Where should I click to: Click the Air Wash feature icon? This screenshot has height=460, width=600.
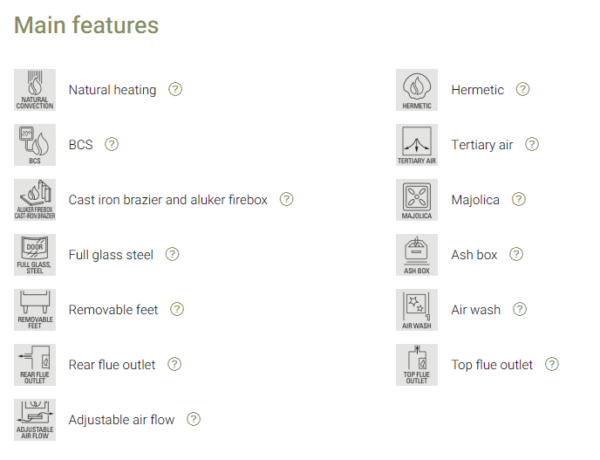point(417,310)
